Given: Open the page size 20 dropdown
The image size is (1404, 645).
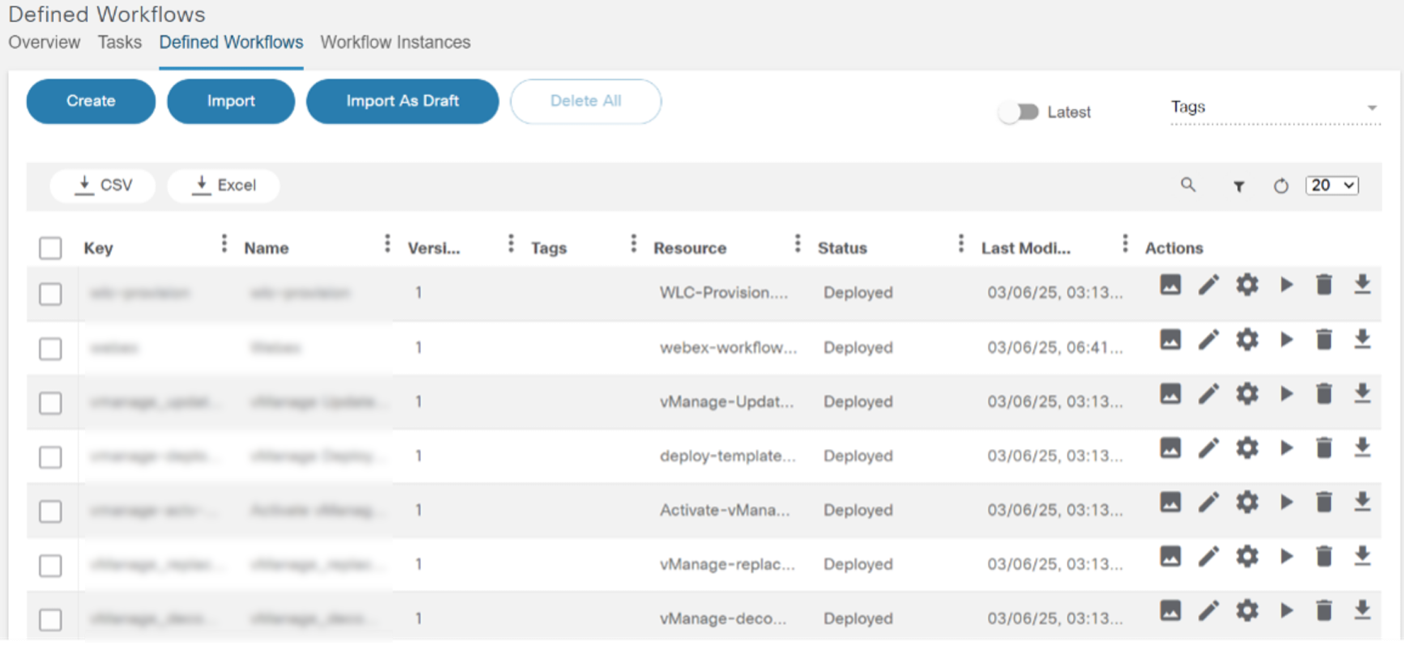Looking at the screenshot, I should tap(1332, 185).
